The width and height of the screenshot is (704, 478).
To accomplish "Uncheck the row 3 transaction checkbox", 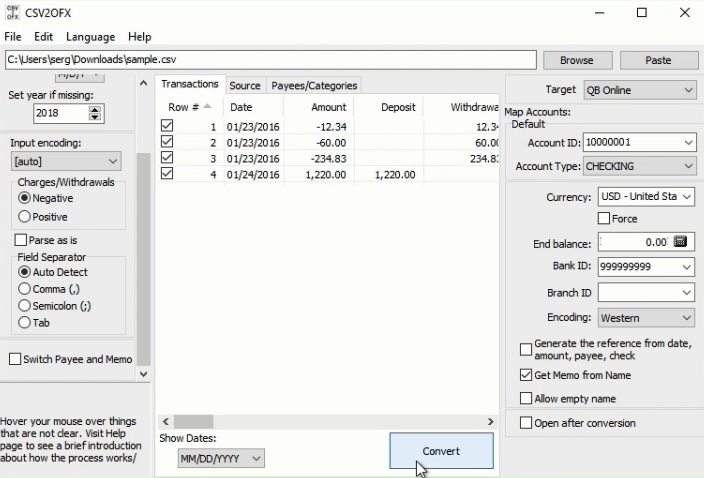I will [x=167, y=158].
